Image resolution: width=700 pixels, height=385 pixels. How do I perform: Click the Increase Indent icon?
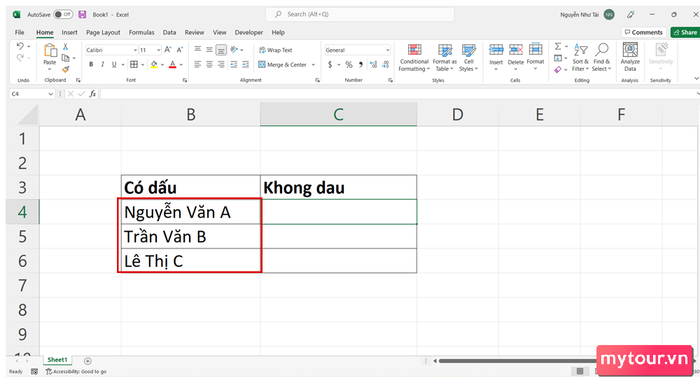[x=245, y=65]
